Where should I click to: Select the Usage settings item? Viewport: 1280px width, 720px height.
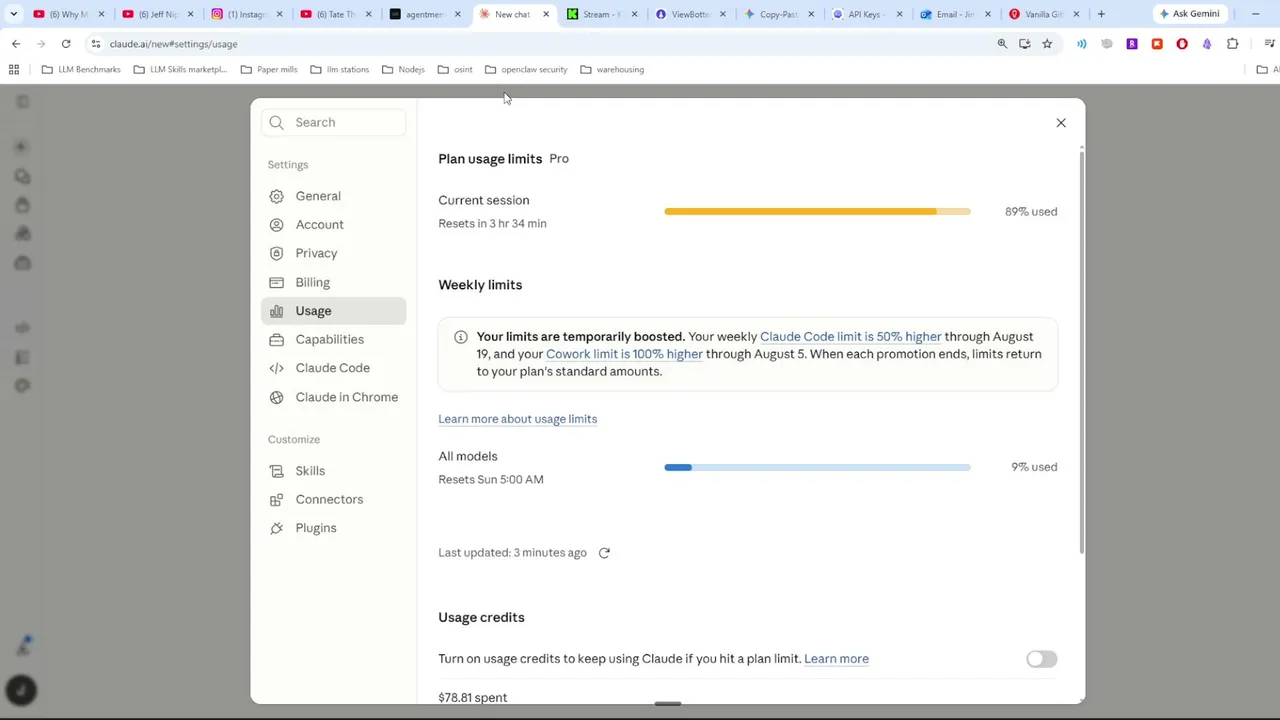click(333, 311)
